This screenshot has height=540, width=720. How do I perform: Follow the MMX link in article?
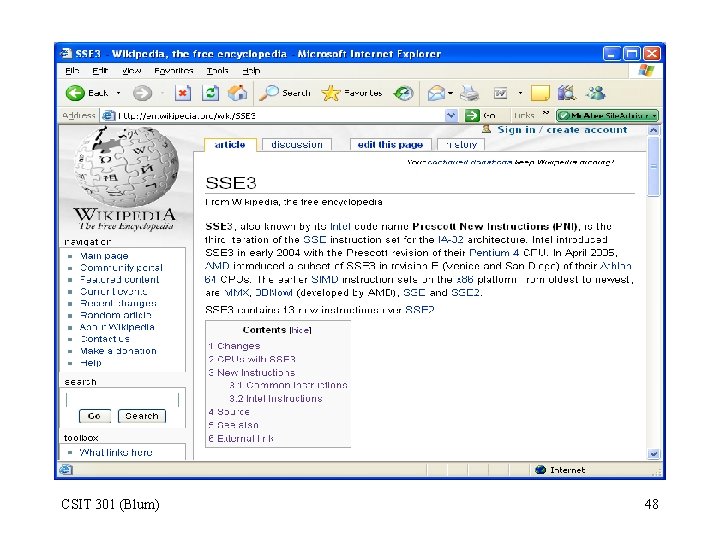pyautogui.click(x=237, y=292)
